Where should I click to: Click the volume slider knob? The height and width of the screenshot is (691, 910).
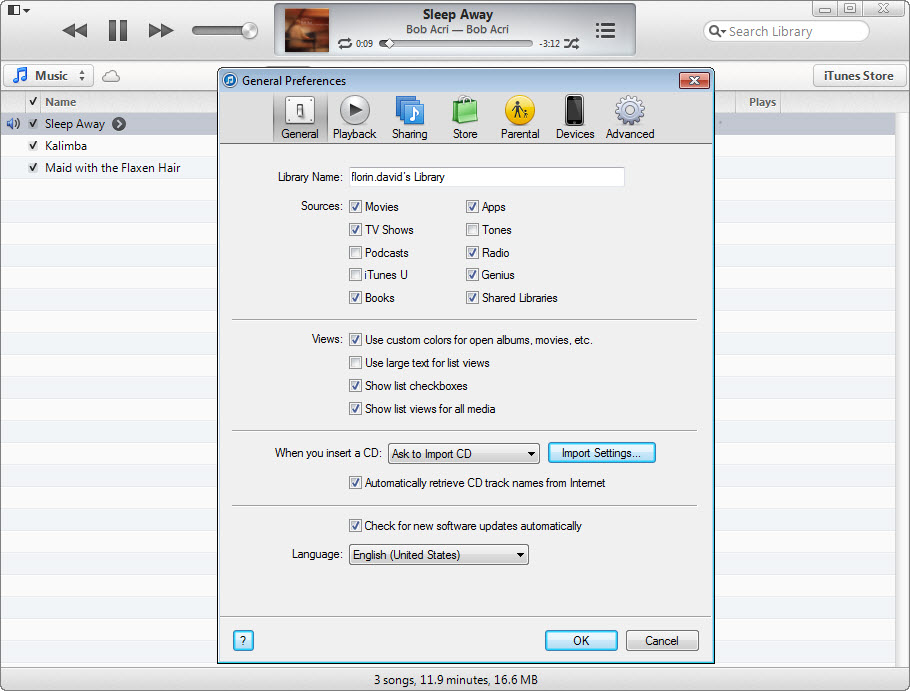(249, 31)
